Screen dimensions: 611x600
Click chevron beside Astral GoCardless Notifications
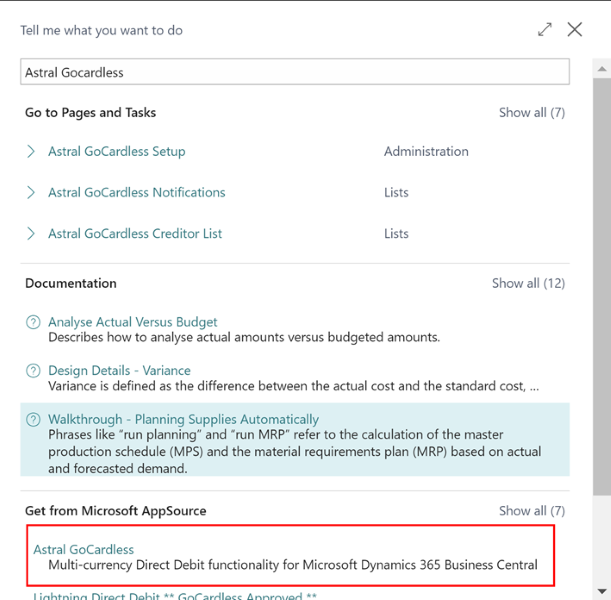click(32, 193)
